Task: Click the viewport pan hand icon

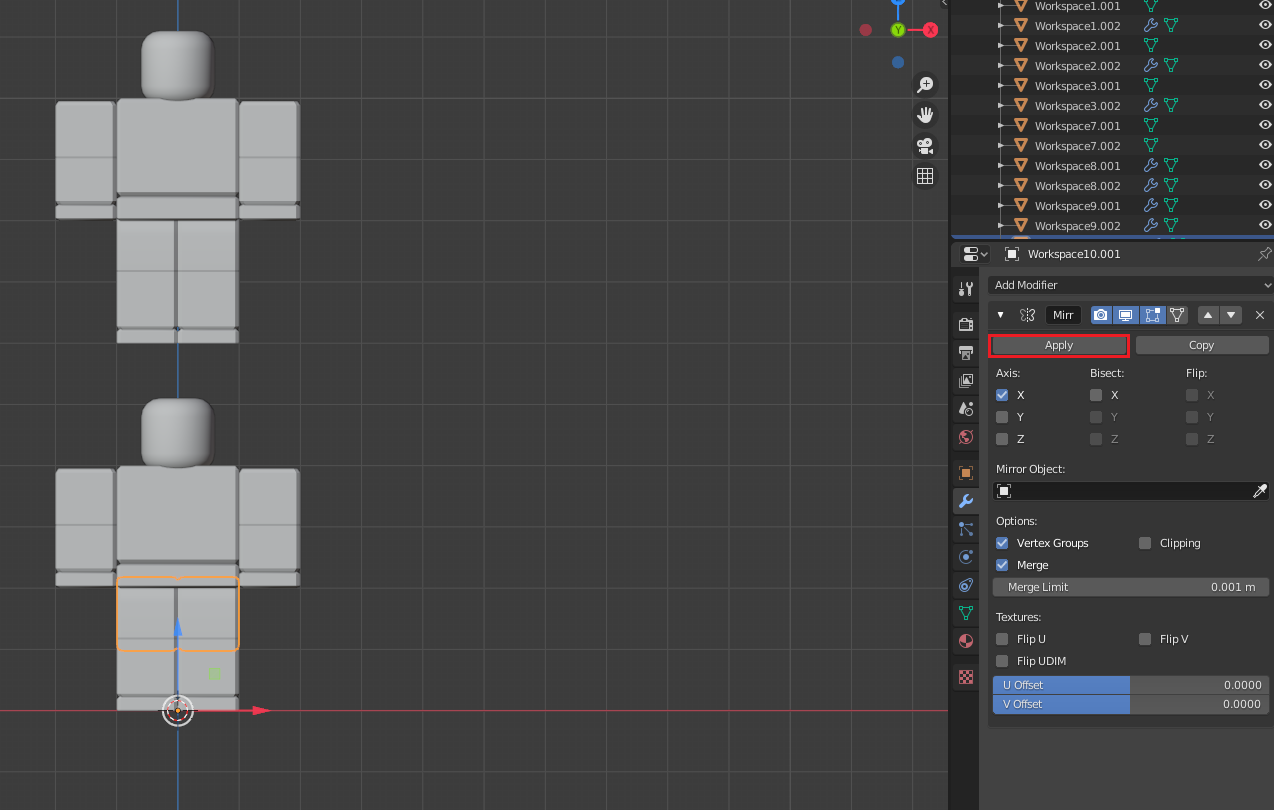Action: pos(925,115)
